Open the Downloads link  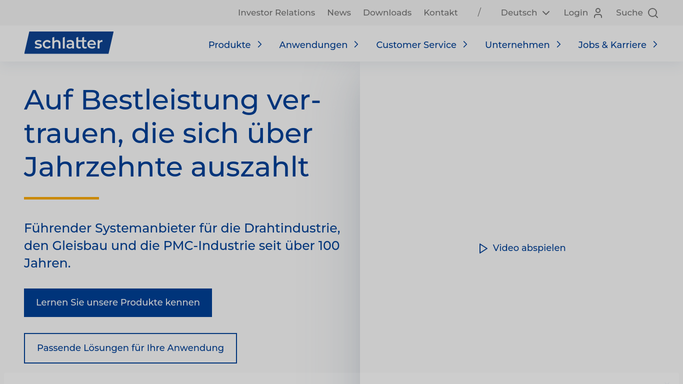[387, 13]
